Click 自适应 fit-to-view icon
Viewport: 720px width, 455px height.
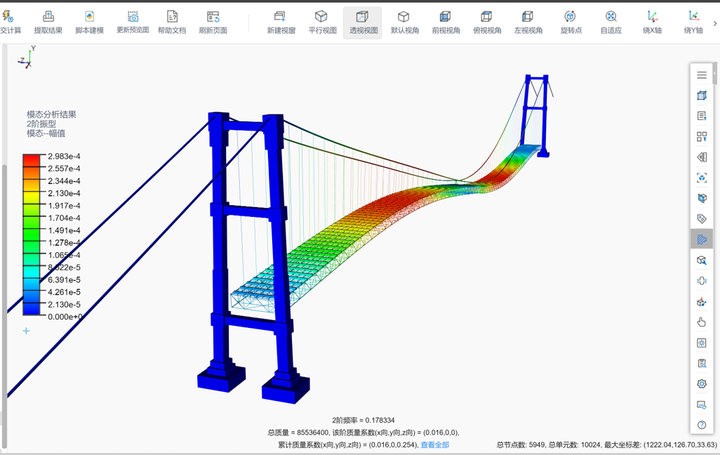[x=610, y=21]
